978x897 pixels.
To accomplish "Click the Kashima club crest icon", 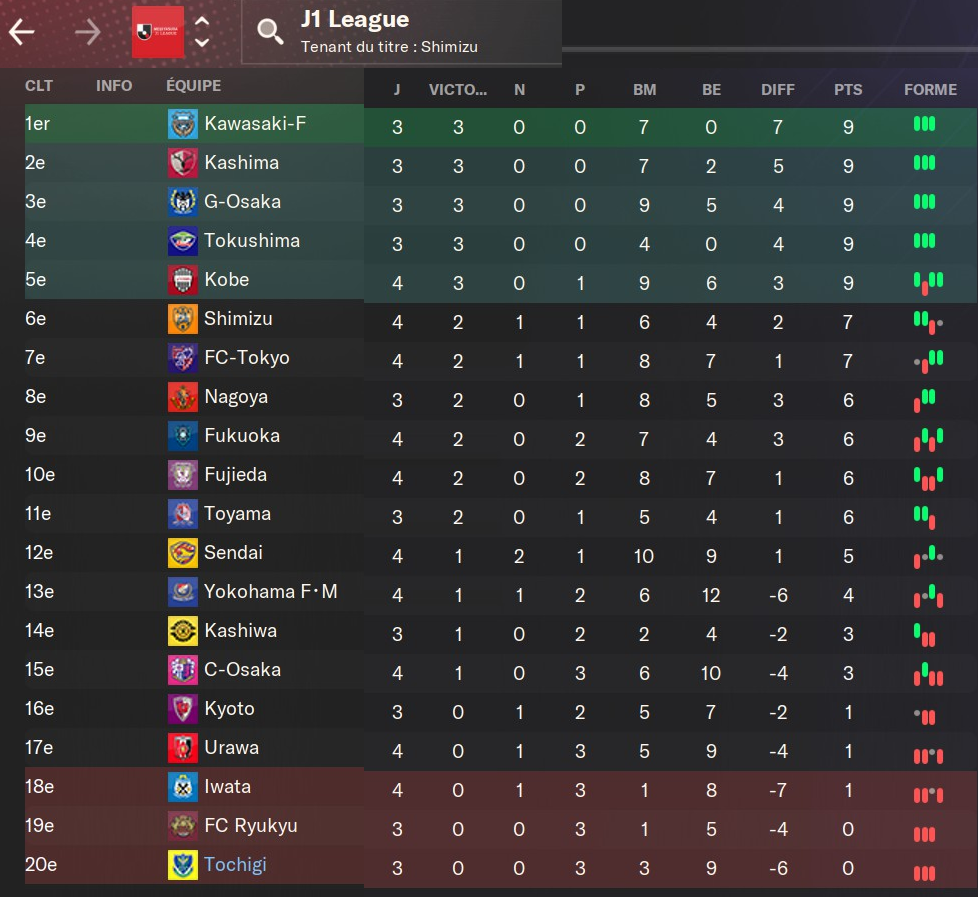I will (x=183, y=163).
